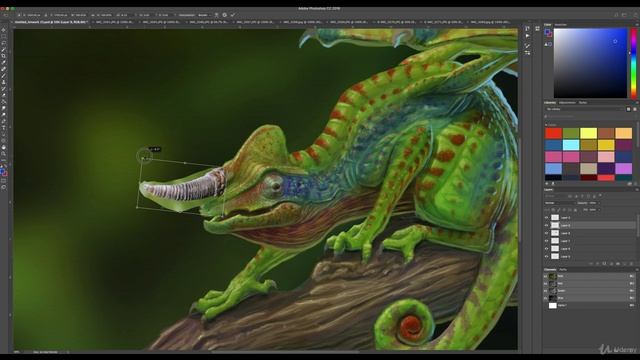This screenshot has height=360, width=640.
Task: Open the layer filter kind dropdown
Action: point(554,196)
